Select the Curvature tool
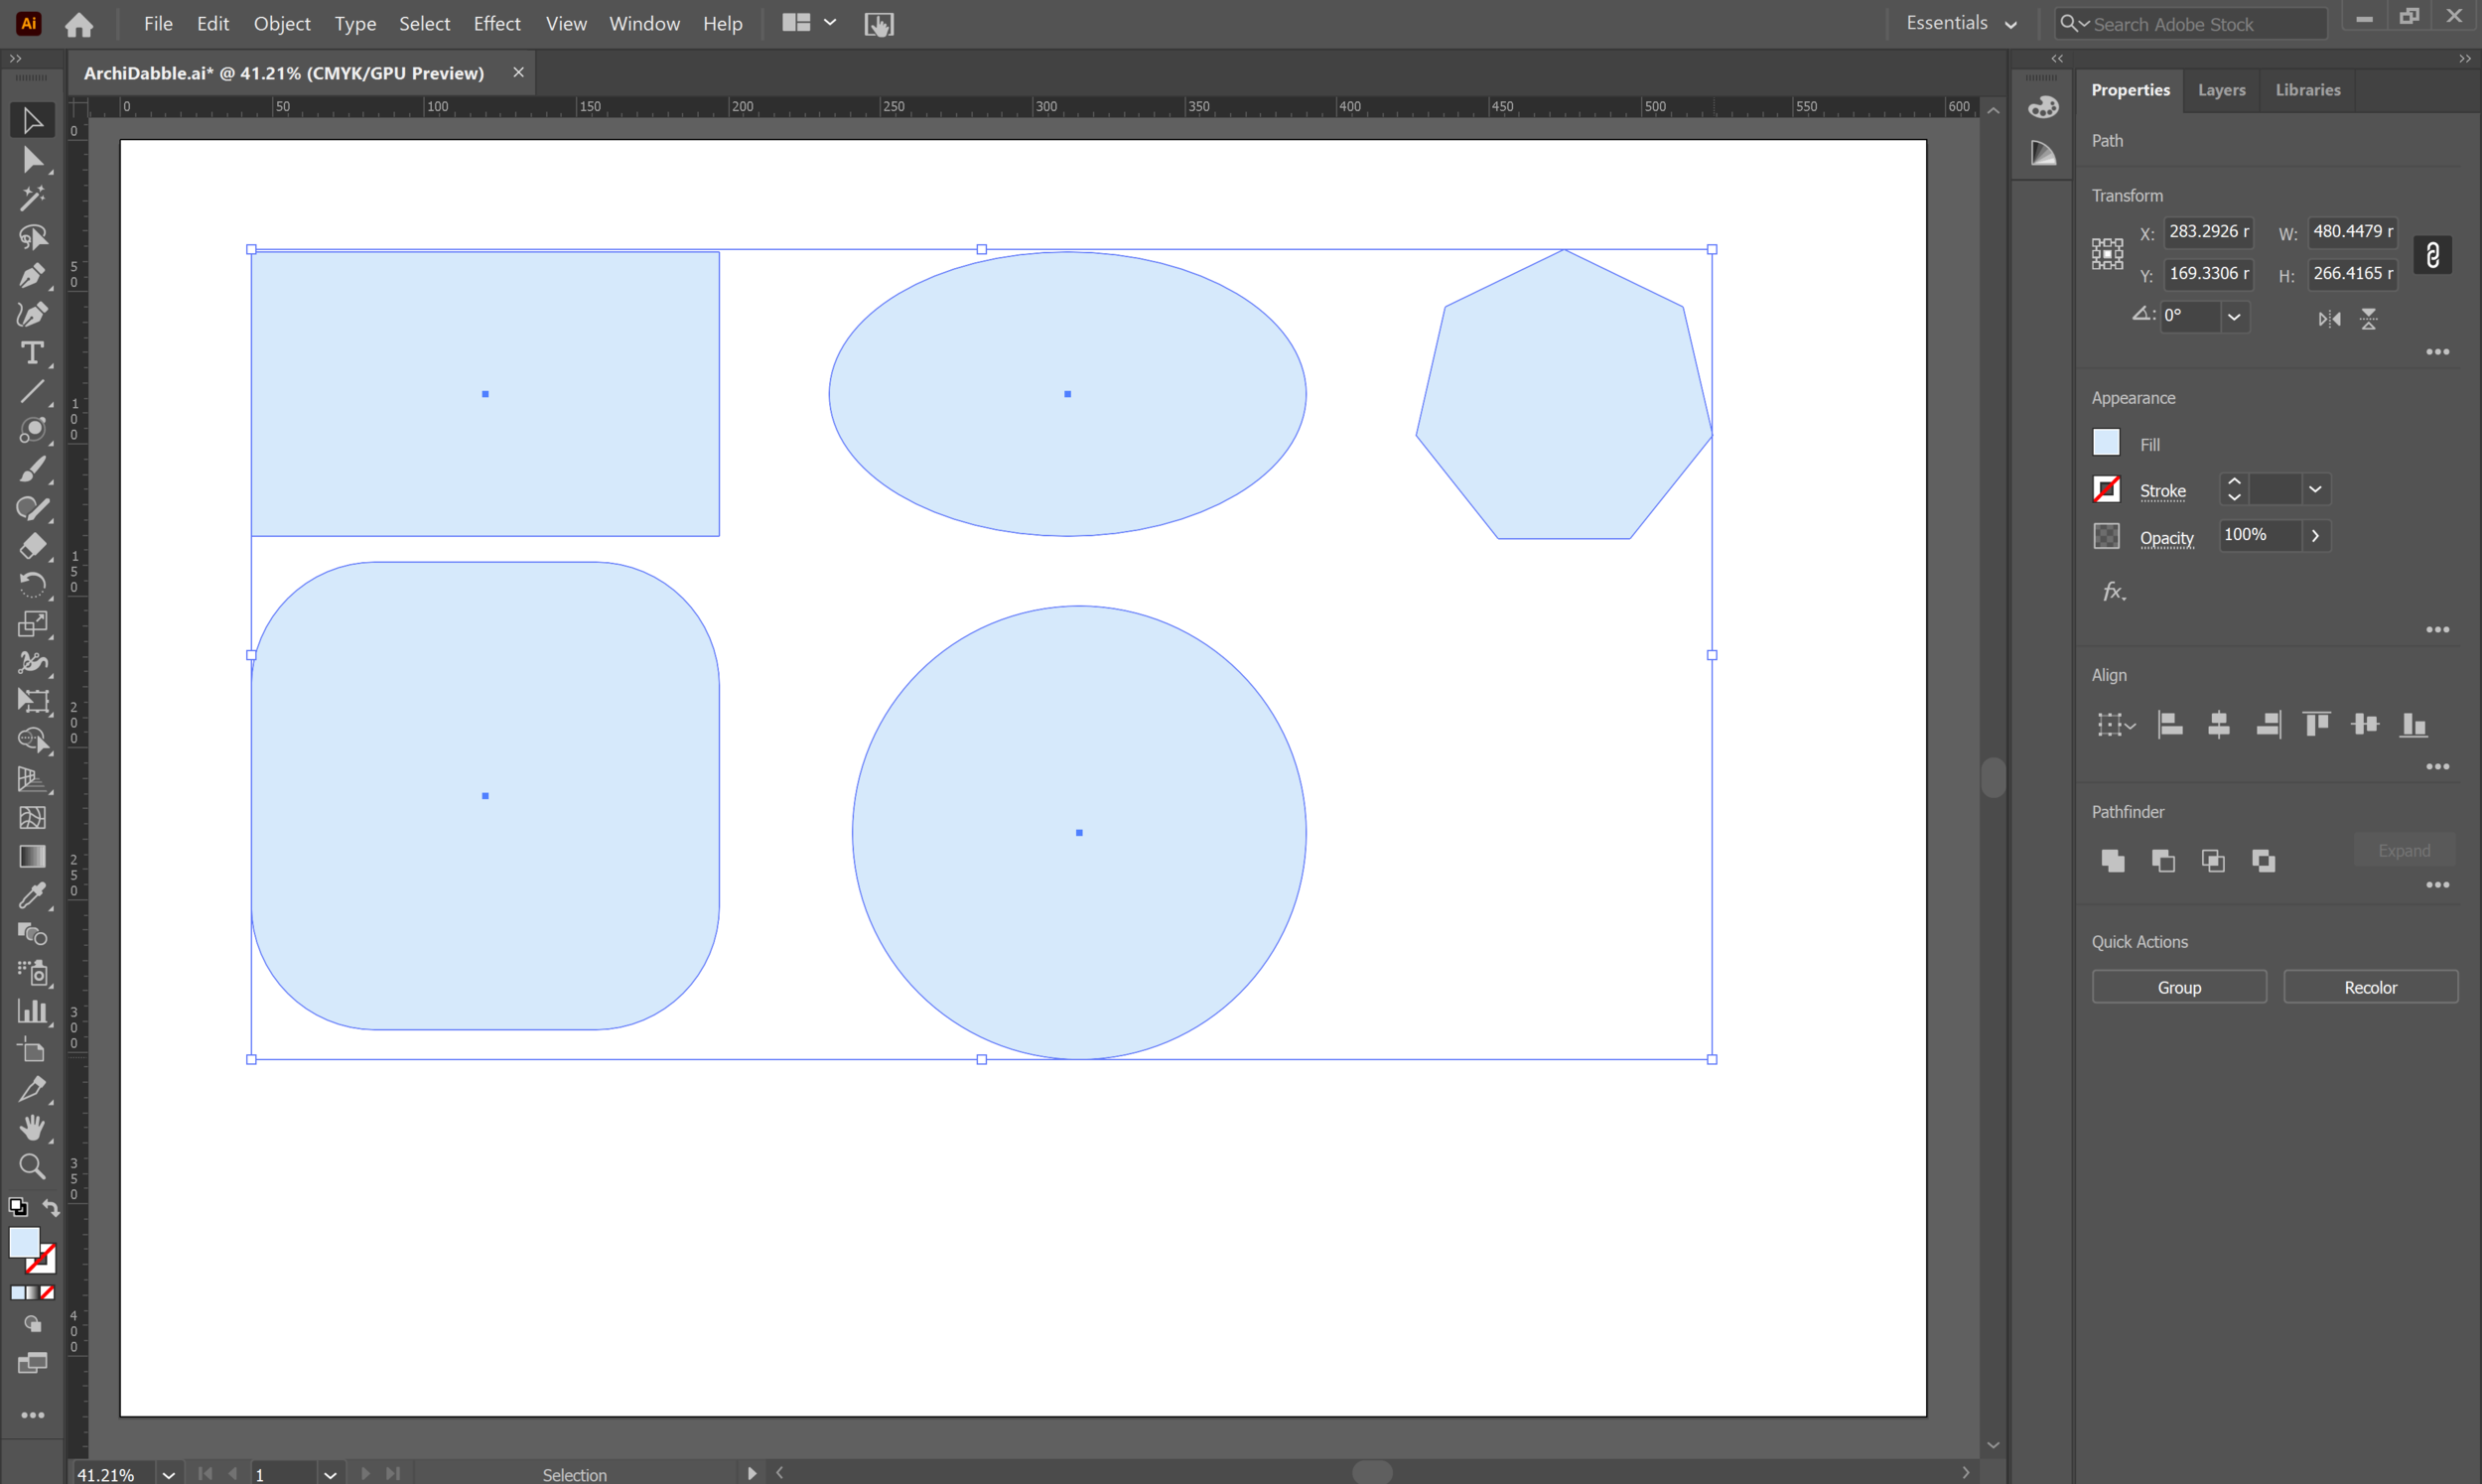This screenshot has width=2482, height=1484. point(32,314)
